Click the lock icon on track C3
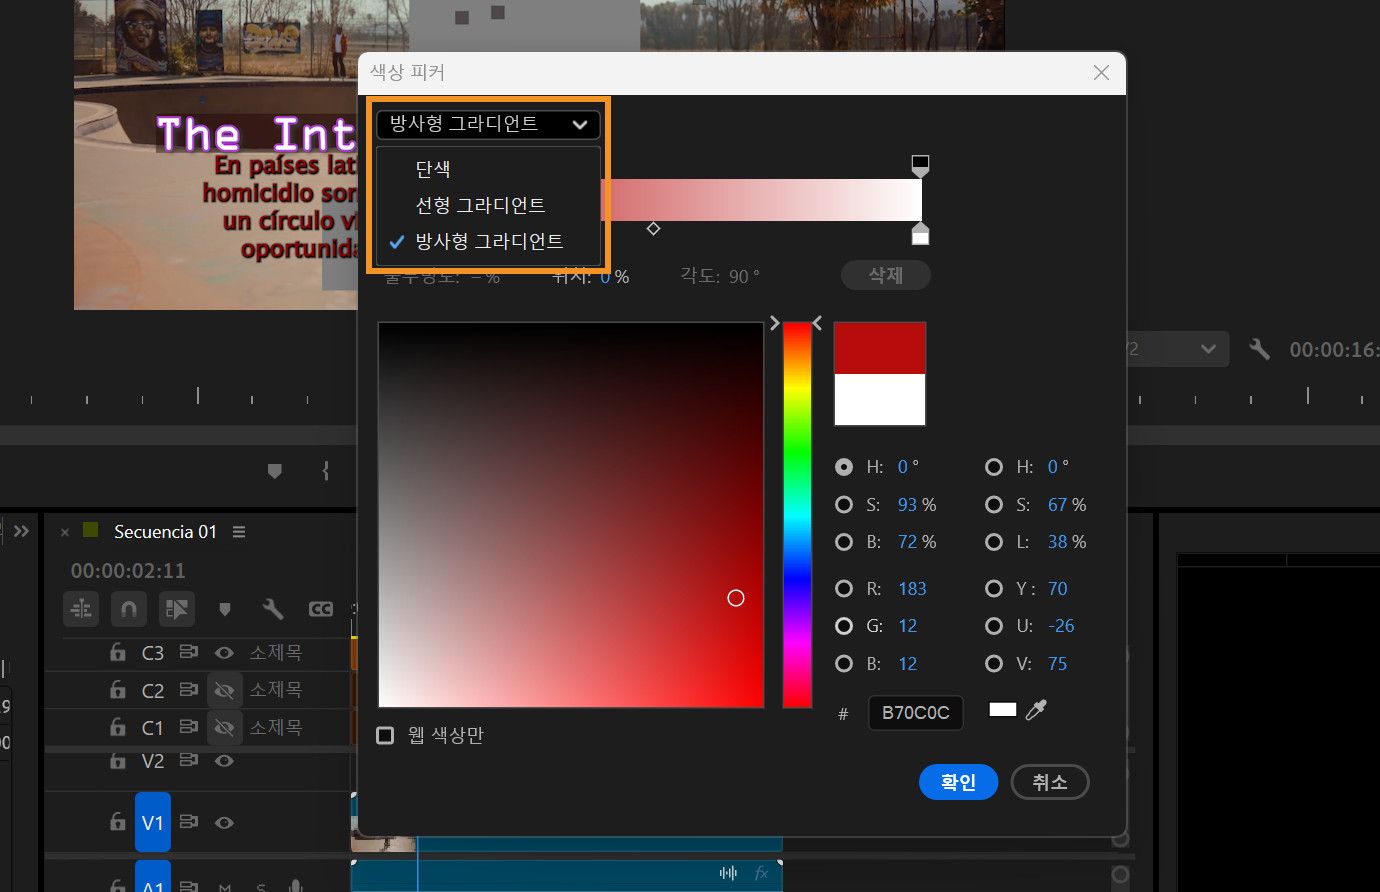The image size is (1380, 892). 117,652
